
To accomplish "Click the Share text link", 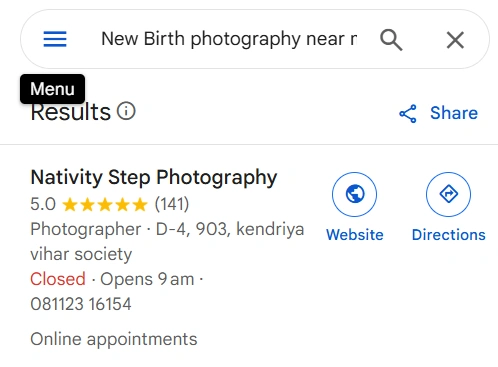I will pos(454,113).
